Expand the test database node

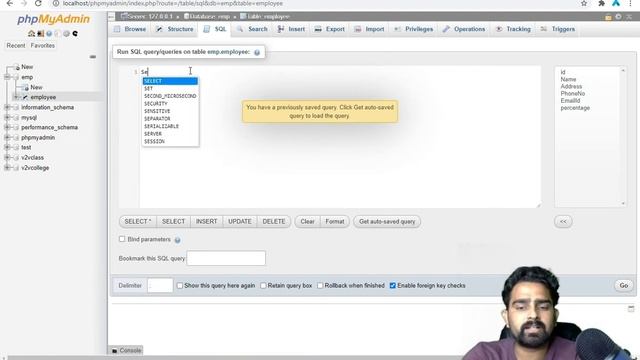(7, 147)
